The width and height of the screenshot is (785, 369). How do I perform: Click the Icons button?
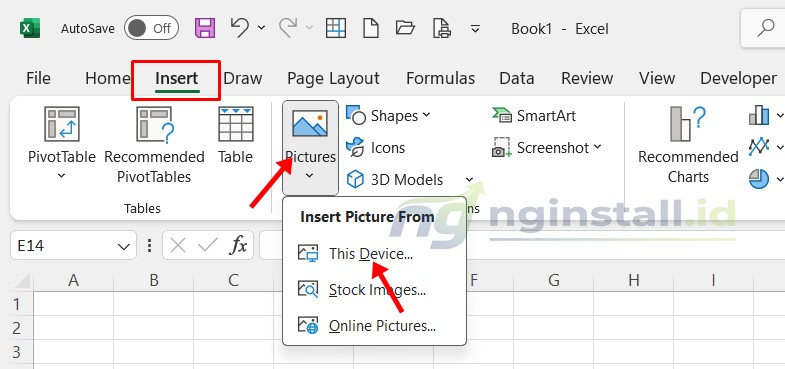[x=376, y=148]
